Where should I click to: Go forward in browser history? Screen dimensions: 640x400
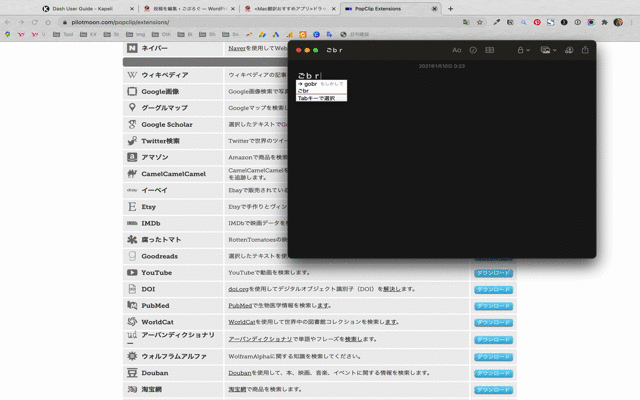21,22
